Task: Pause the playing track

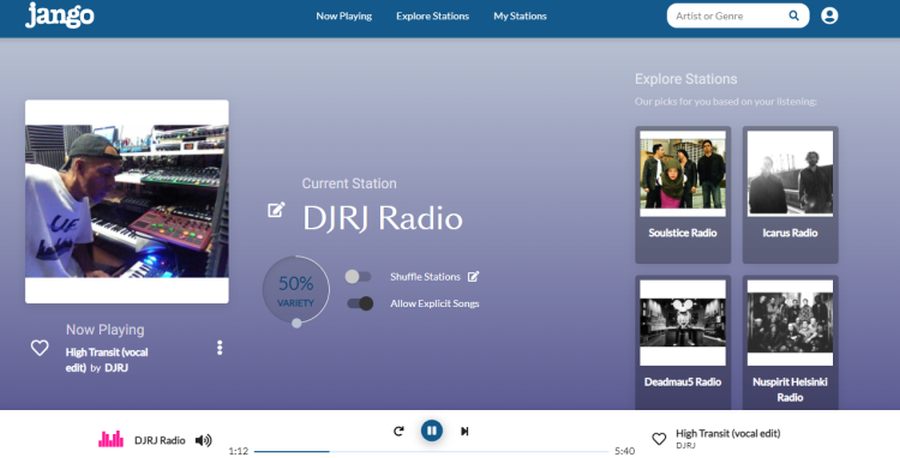Action: [x=432, y=430]
